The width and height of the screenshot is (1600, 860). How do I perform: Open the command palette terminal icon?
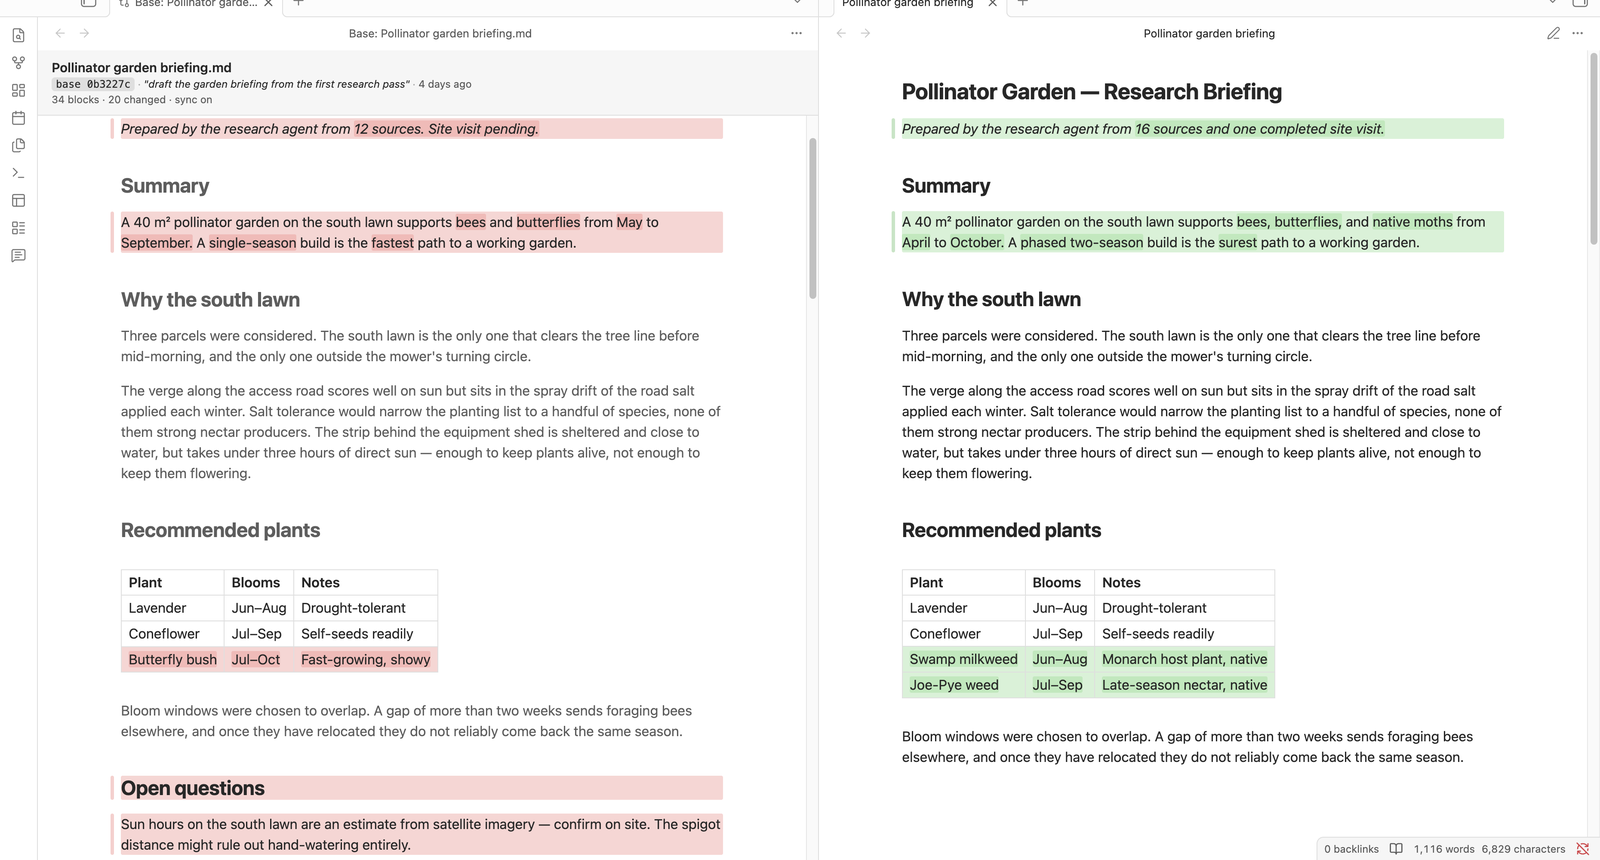[18, 173]
